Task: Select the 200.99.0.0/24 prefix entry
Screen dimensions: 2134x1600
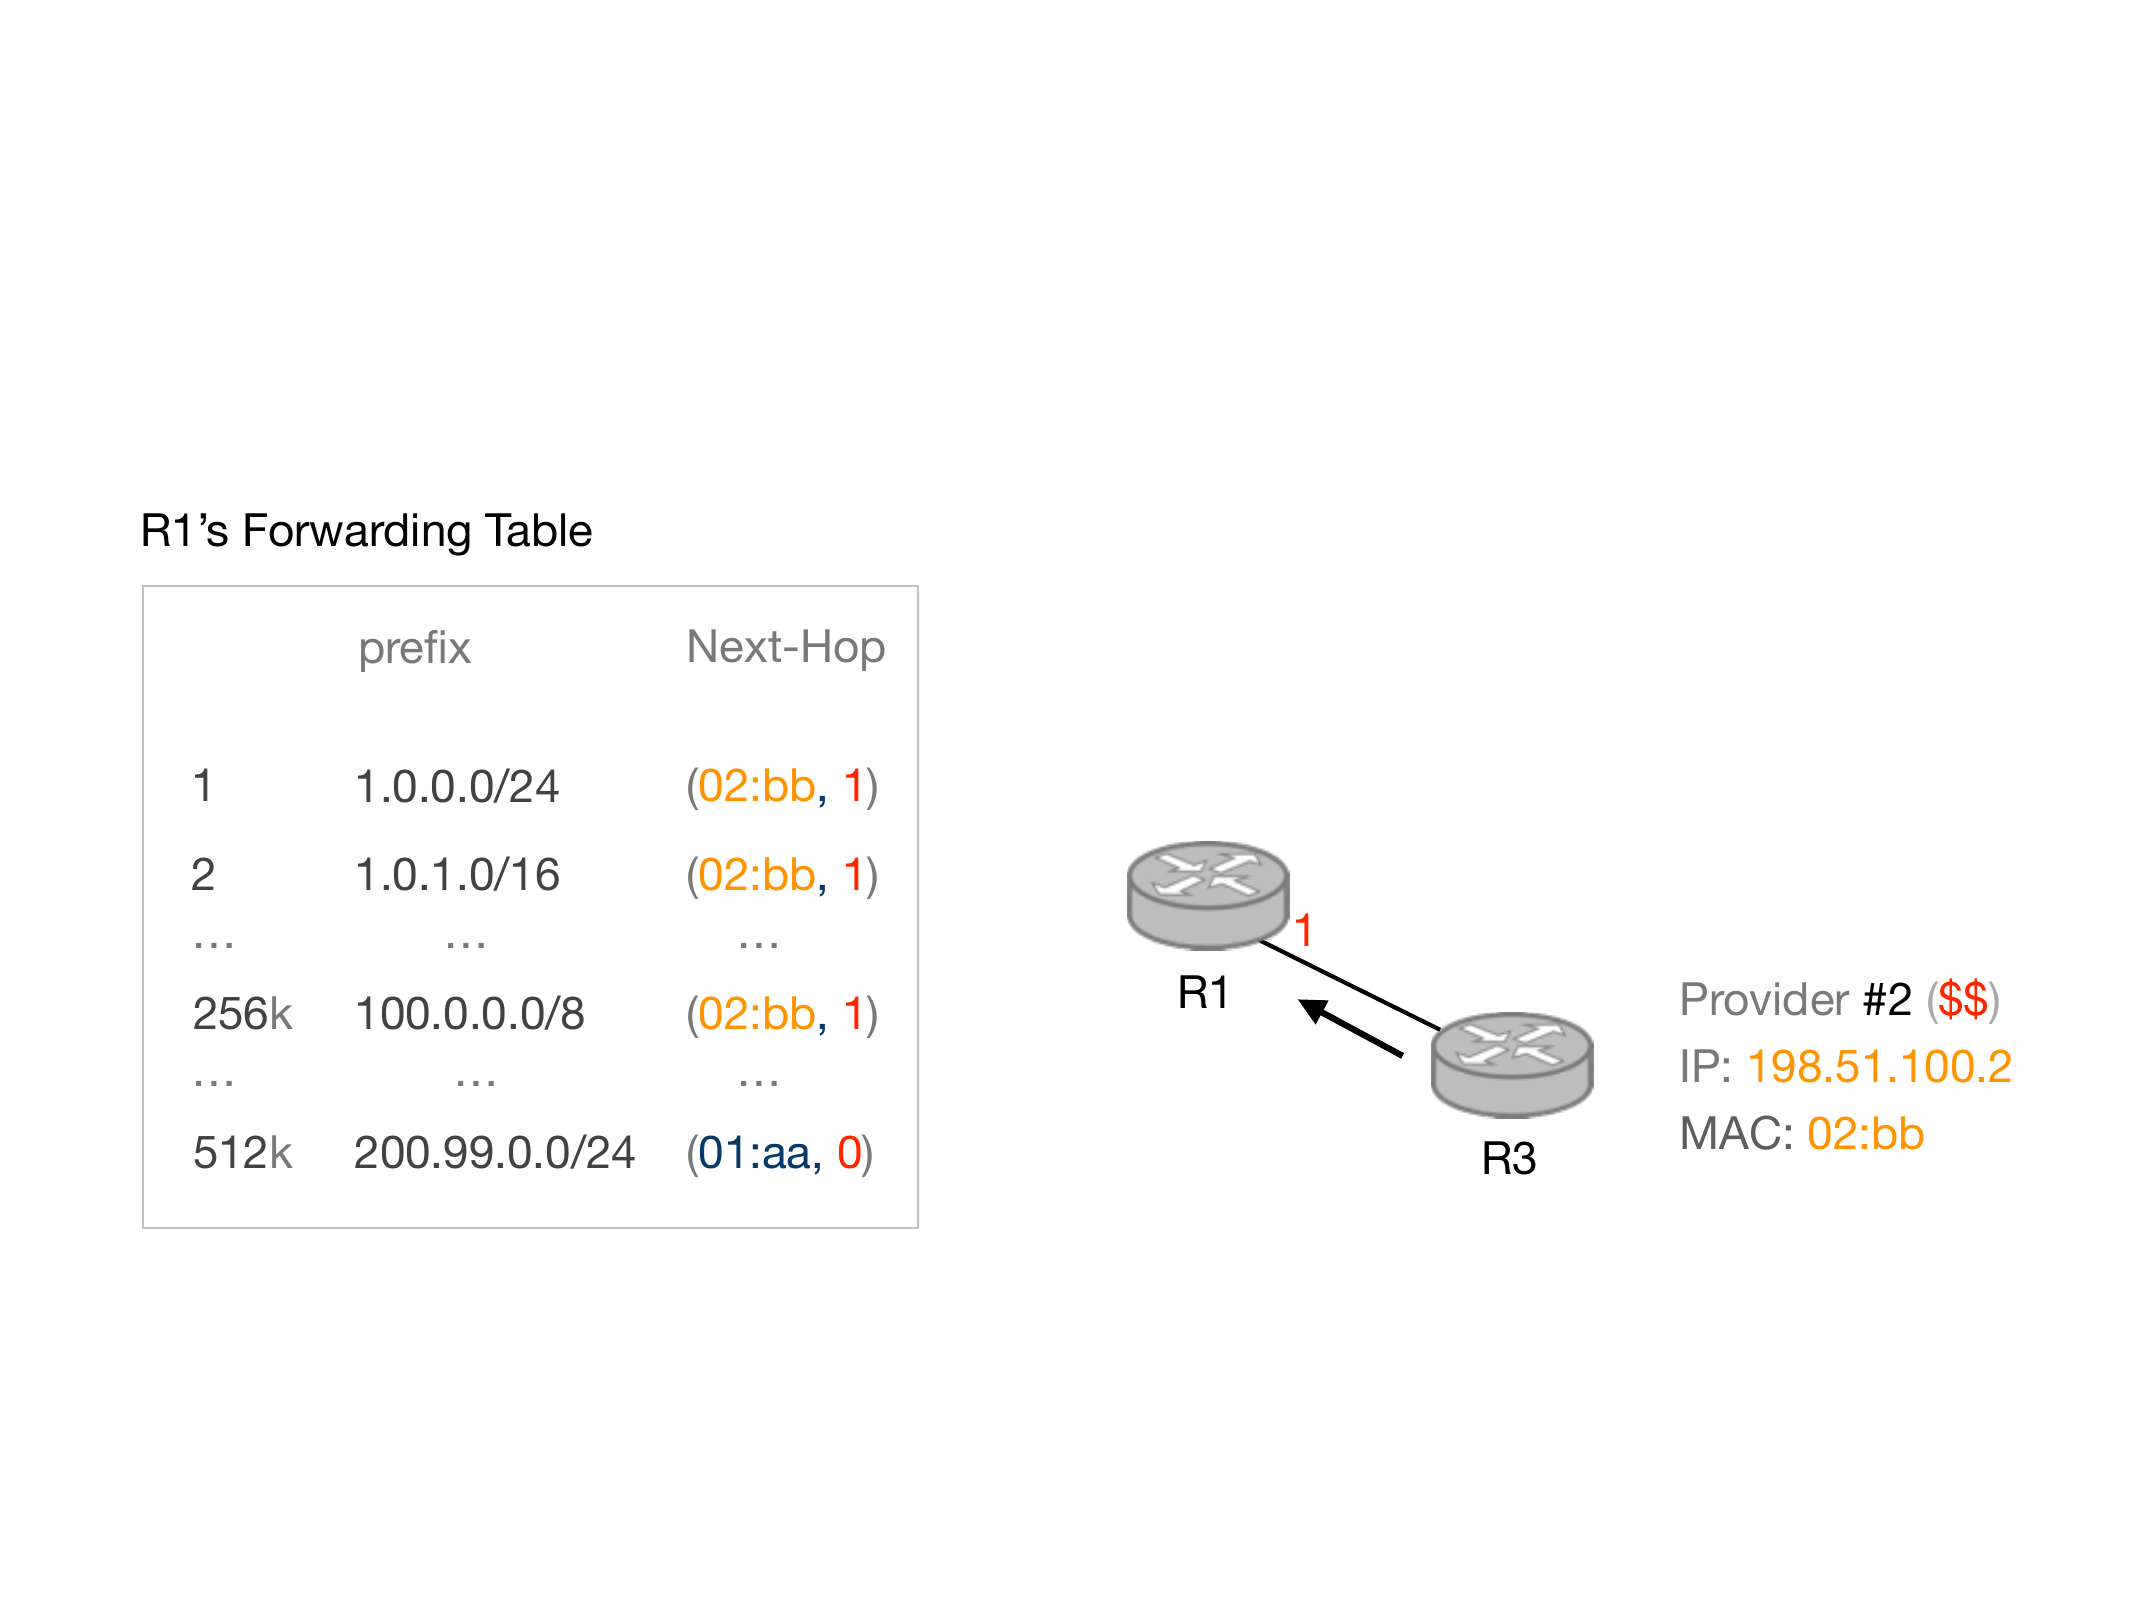Action: (494, 1153)
